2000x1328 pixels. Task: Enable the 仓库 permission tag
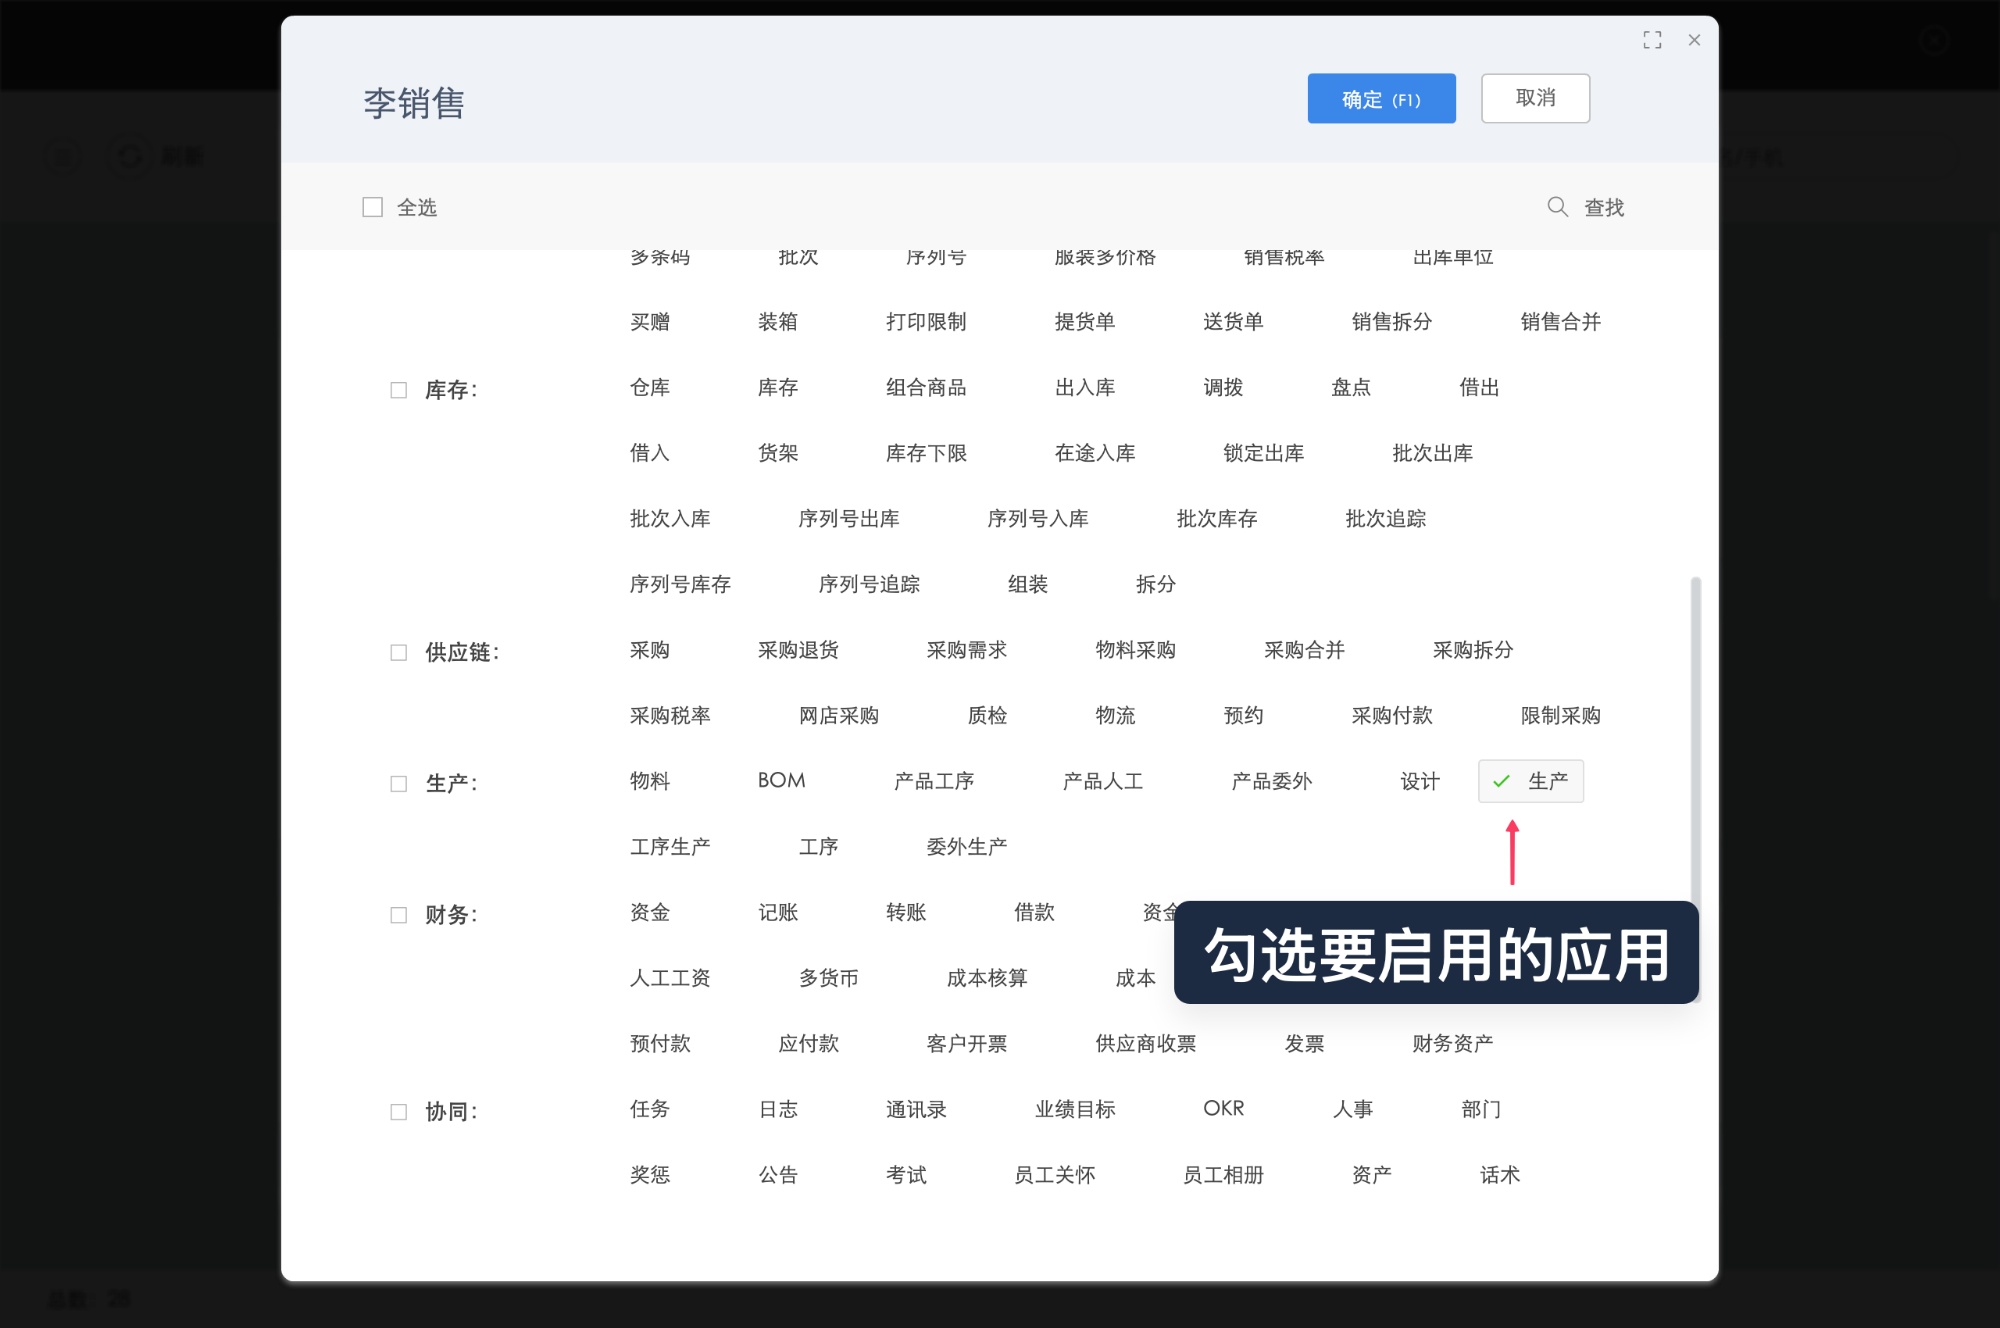(650, 388)
